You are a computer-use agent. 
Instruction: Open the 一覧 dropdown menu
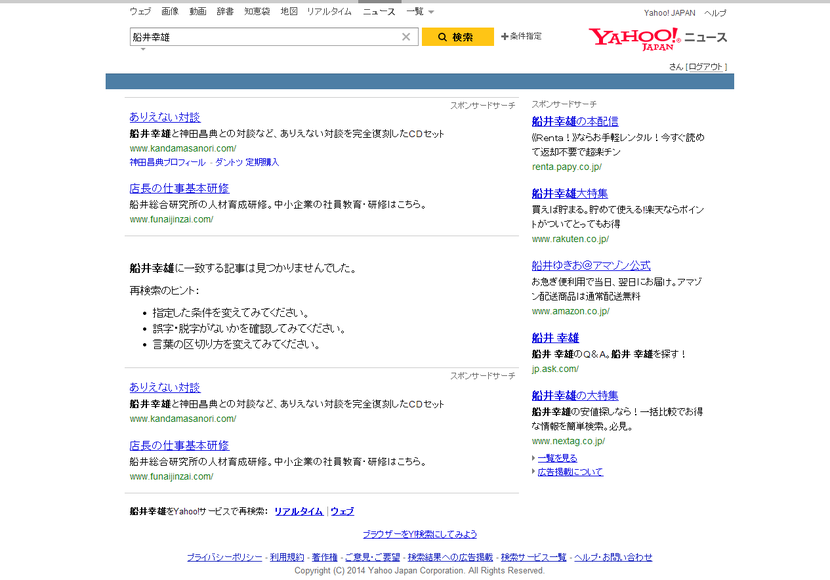point(420,12)
